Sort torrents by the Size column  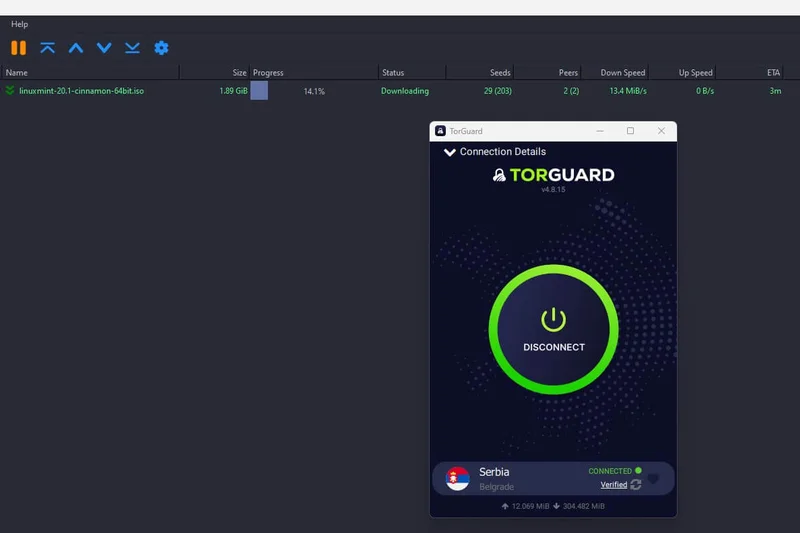click(x=214, y=72)
